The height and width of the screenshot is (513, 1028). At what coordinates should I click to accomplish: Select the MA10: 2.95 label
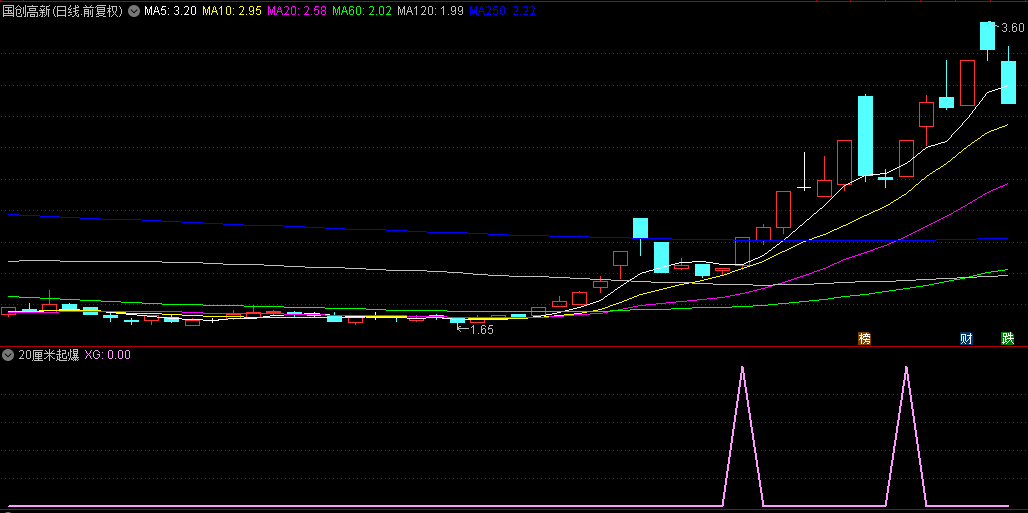[231, 10]
